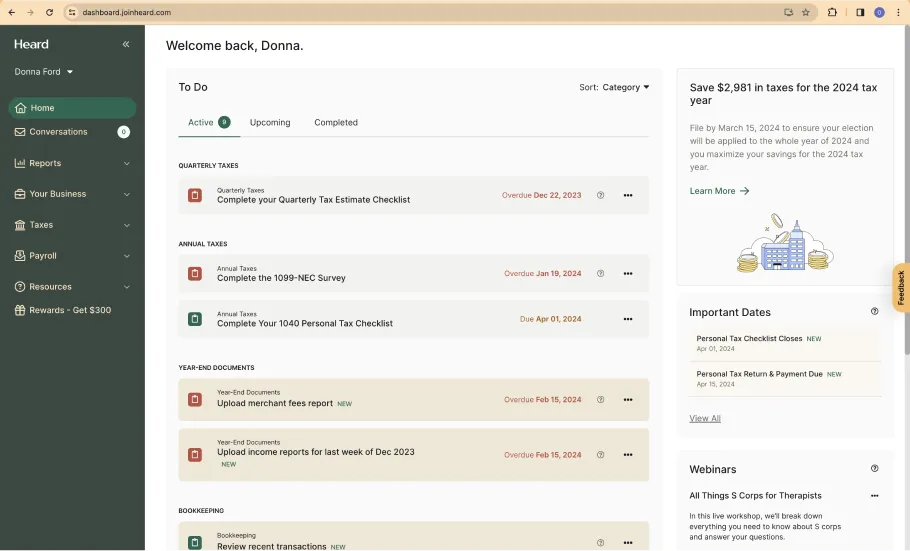Image resolution: width=910 pixels, height=551 pixels.
Task: Click clipboard icon for merchant fees report
Action: 195,399
